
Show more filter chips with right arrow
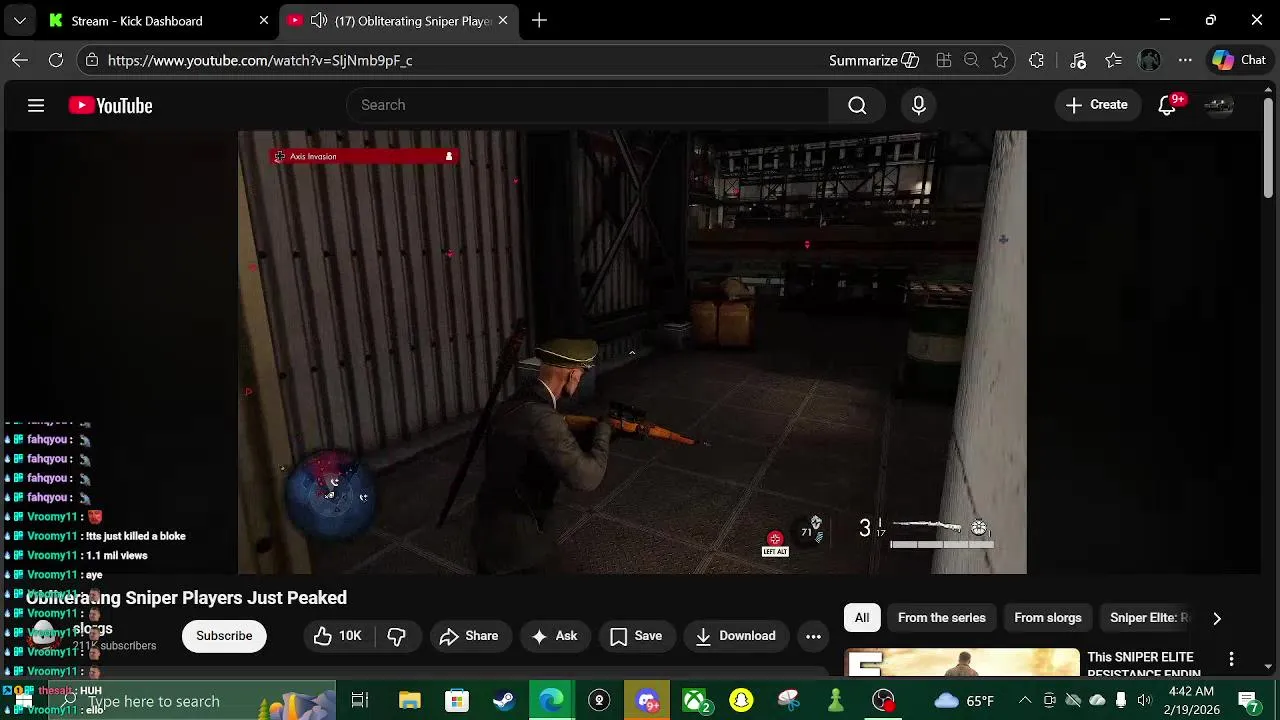pyautogui.click(x=1217, y=618)
